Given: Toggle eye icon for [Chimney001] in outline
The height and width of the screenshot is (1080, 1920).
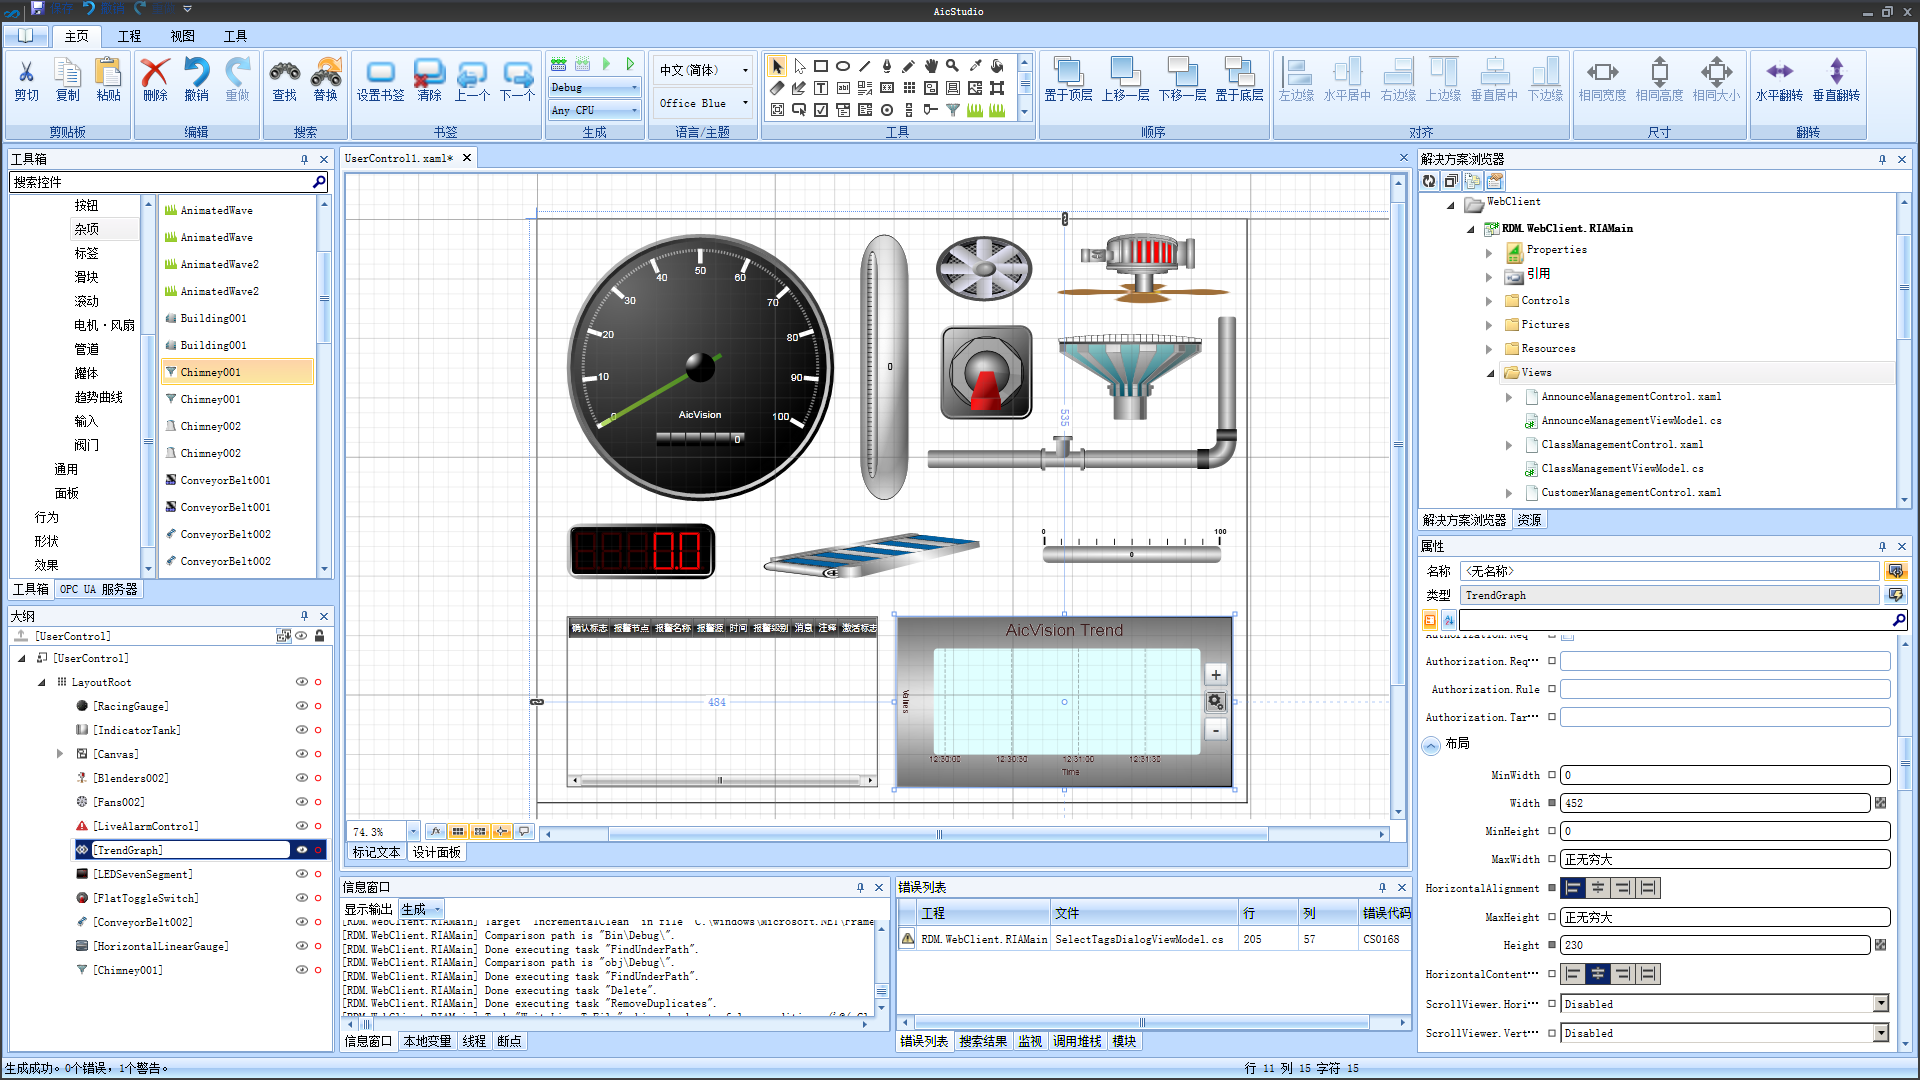Looking at the screenshot, I should pyautogui.click(x=301, y=970).
